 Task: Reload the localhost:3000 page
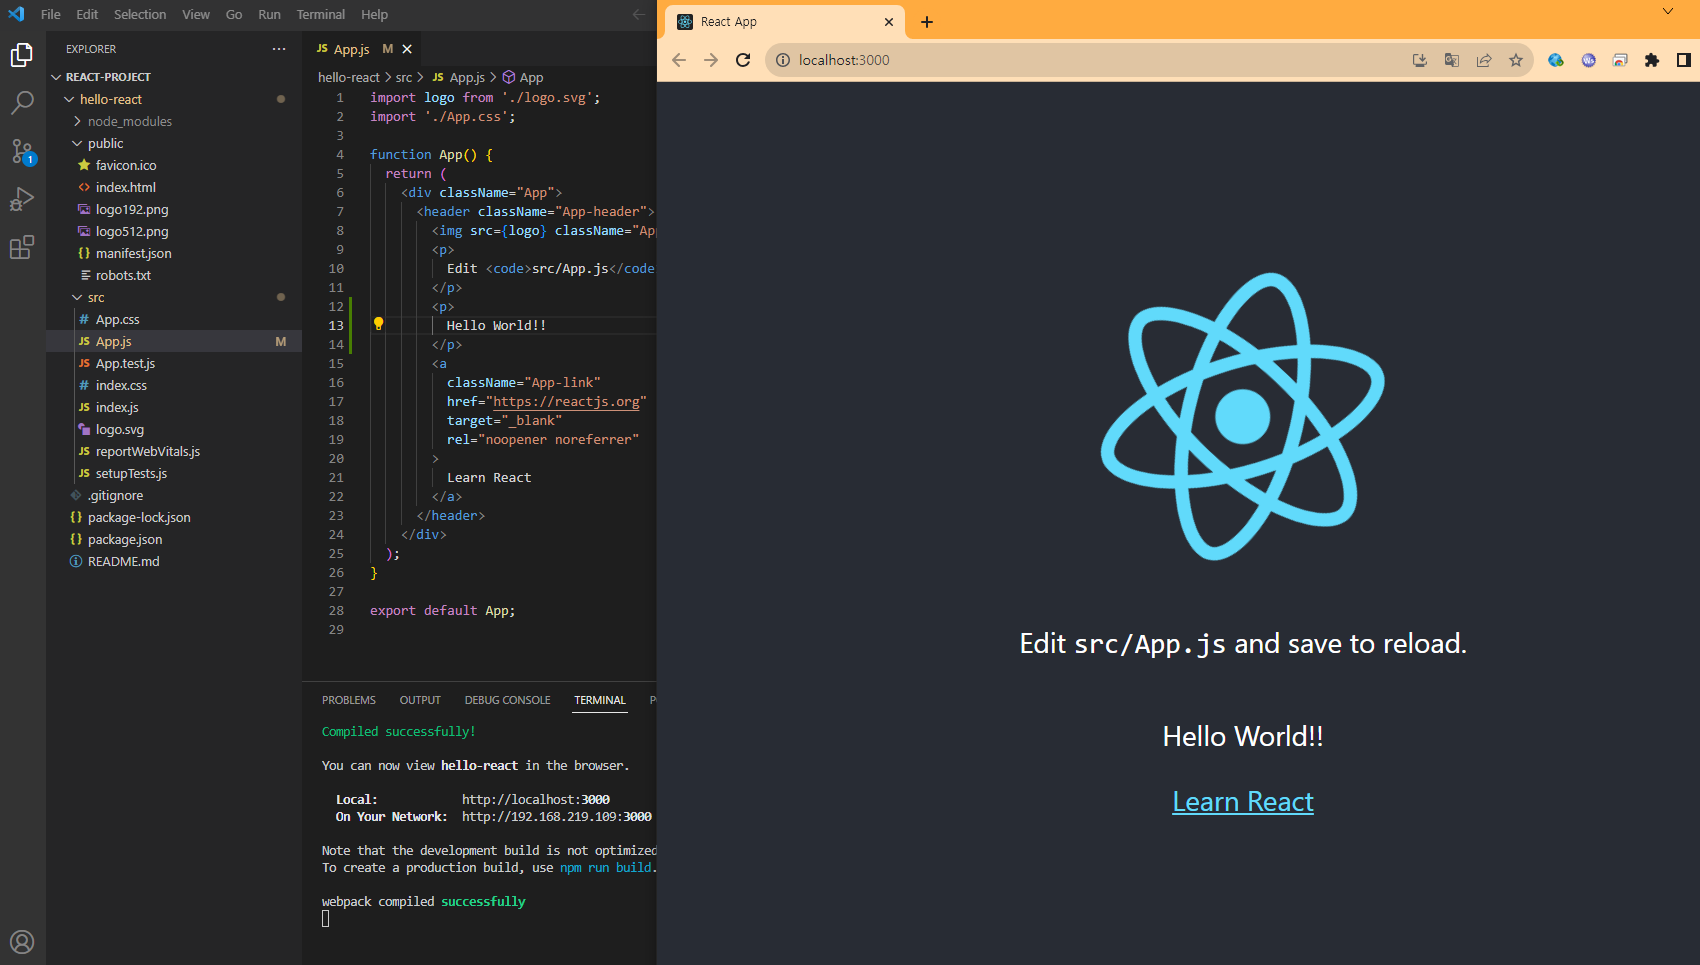coord(743,60)
